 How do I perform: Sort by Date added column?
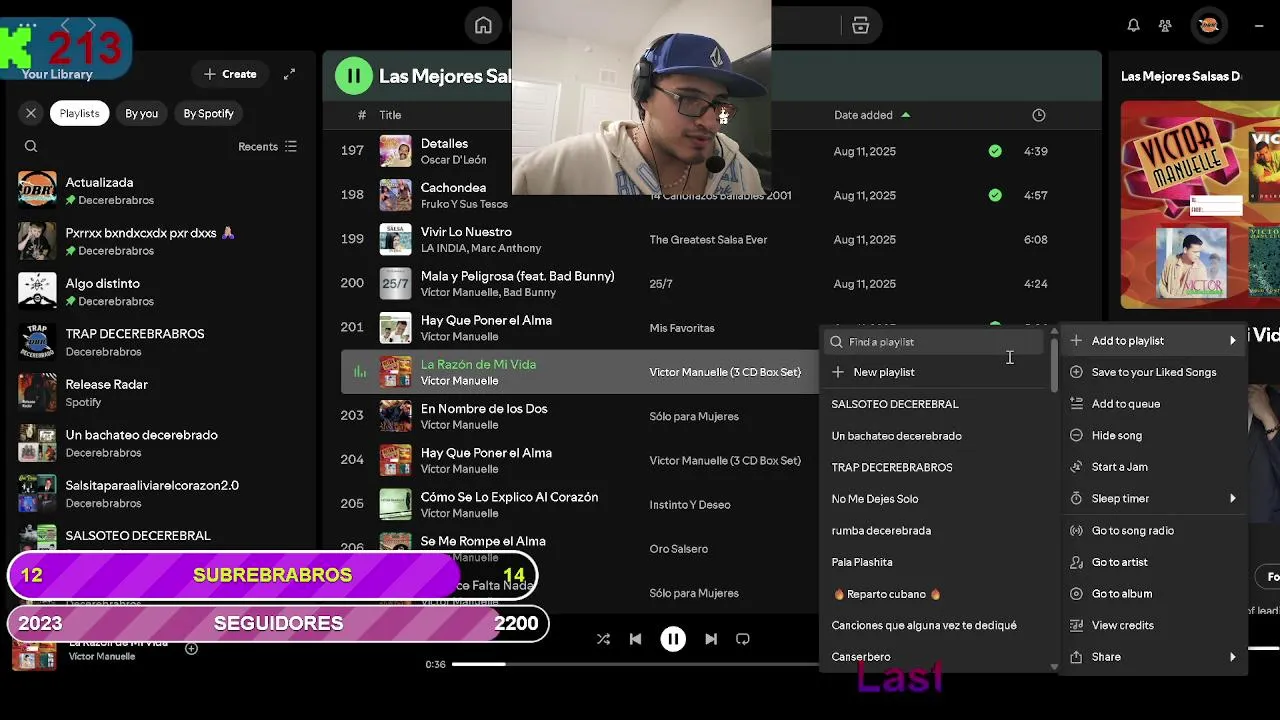click(872, 115)
